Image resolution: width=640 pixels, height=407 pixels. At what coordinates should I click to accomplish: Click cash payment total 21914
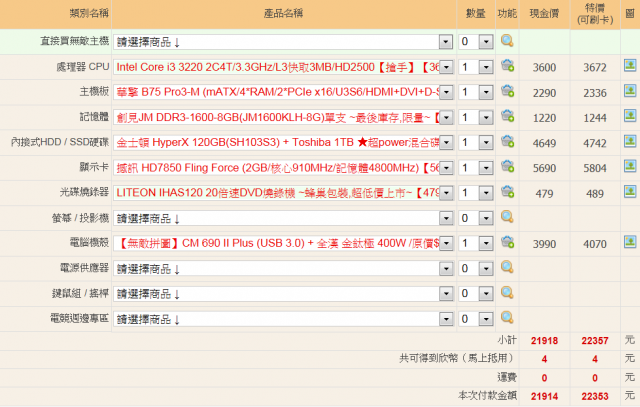544,396
